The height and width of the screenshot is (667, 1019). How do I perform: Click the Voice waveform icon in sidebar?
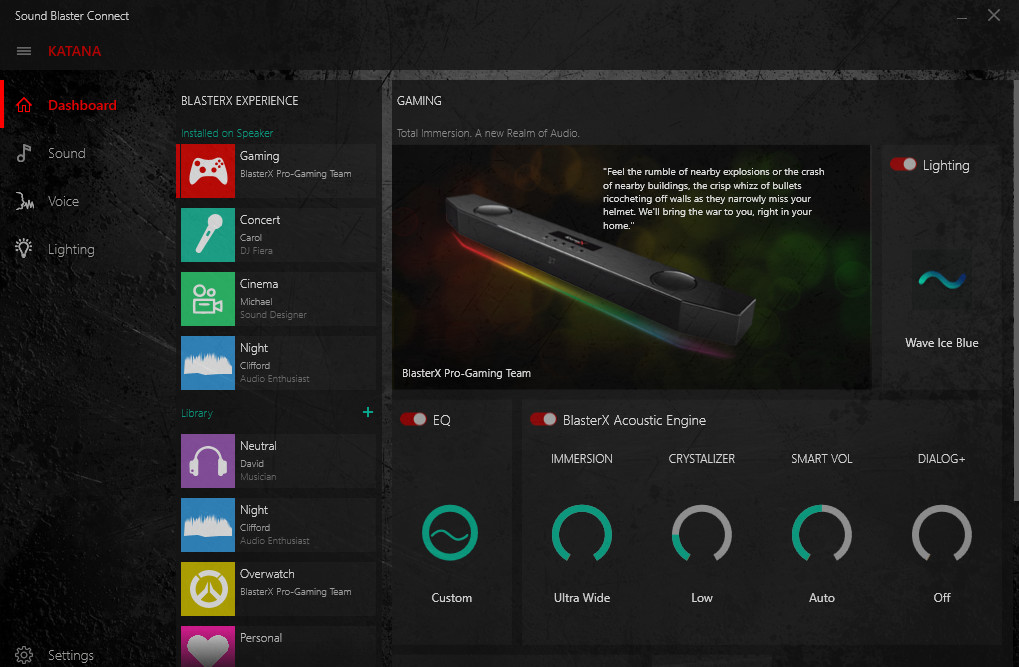(24, 202)
